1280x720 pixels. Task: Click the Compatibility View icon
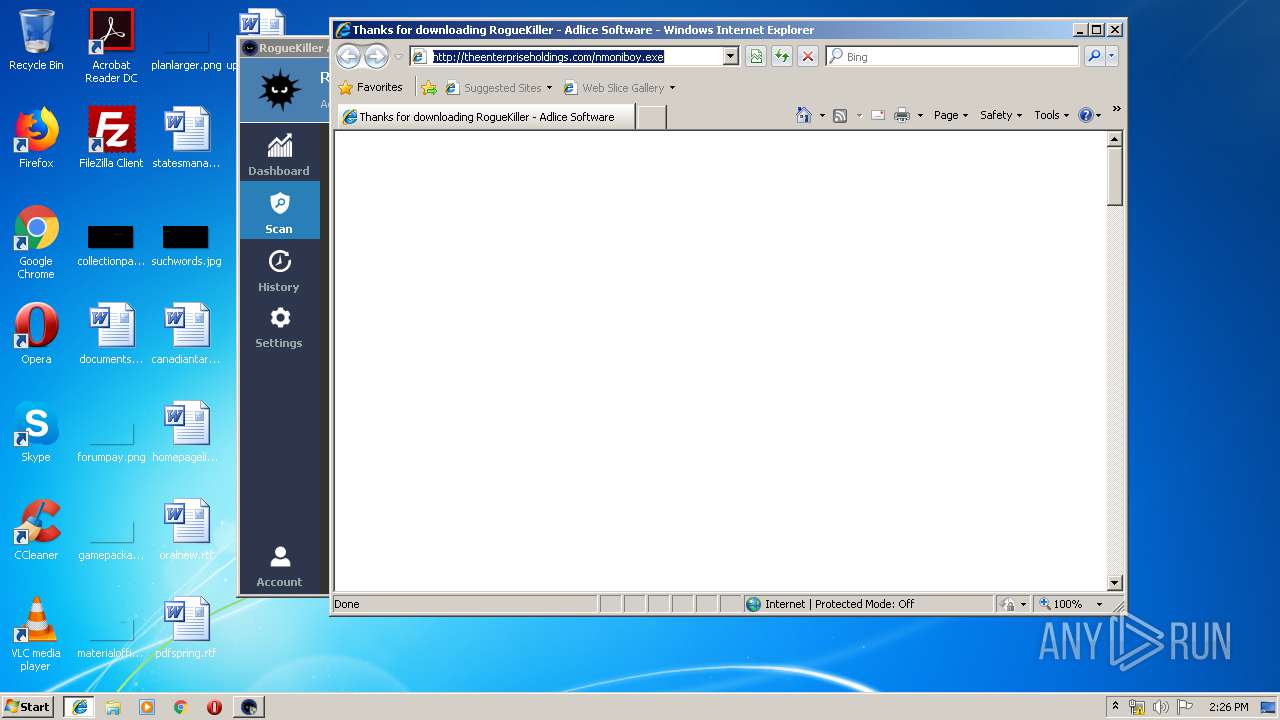click(756, 56)
